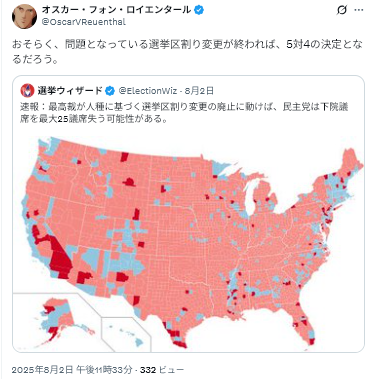The width and height of the screenshot is (373, 379).
Task: Click the dark red California district on map
Action: 59,258
